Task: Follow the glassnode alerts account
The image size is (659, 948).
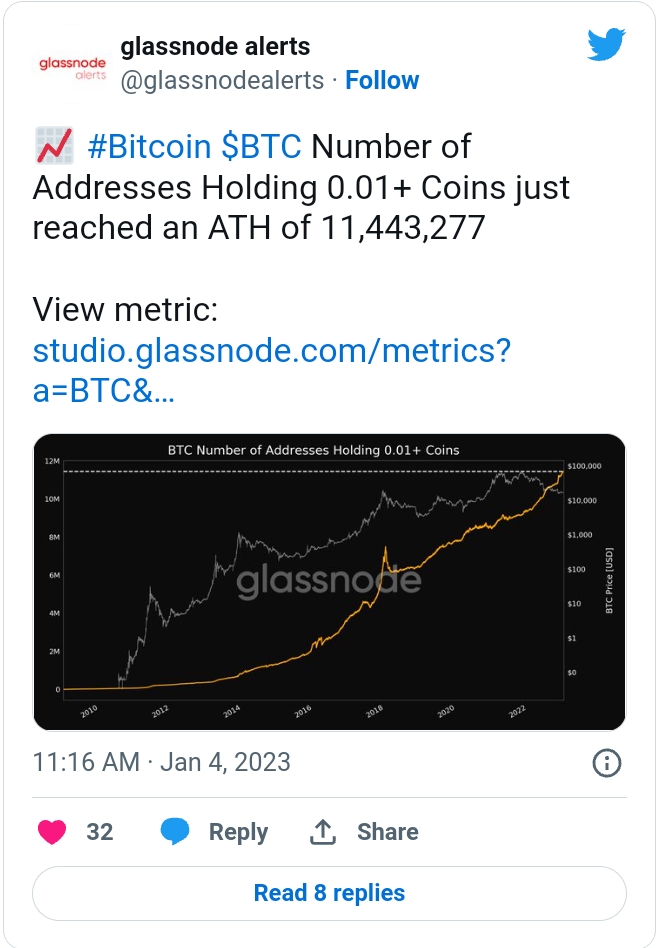Action: pos(382,80)
